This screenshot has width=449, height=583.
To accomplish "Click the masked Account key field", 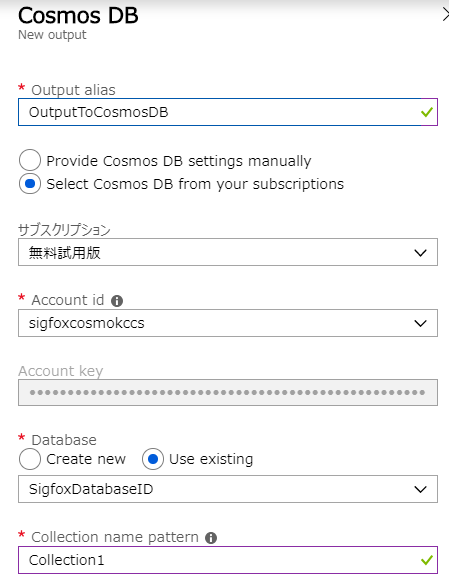I will (x=228, y=393).
